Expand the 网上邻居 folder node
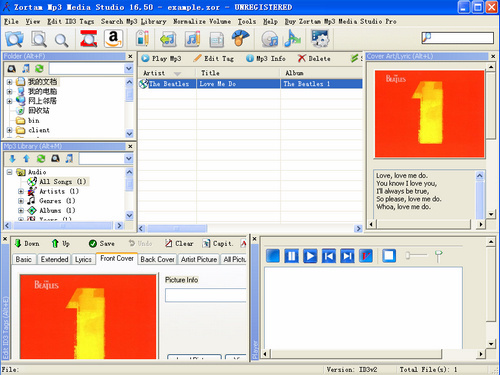This screenshot has height=375, width=500. pyautogui.click(x=9, y=101)
